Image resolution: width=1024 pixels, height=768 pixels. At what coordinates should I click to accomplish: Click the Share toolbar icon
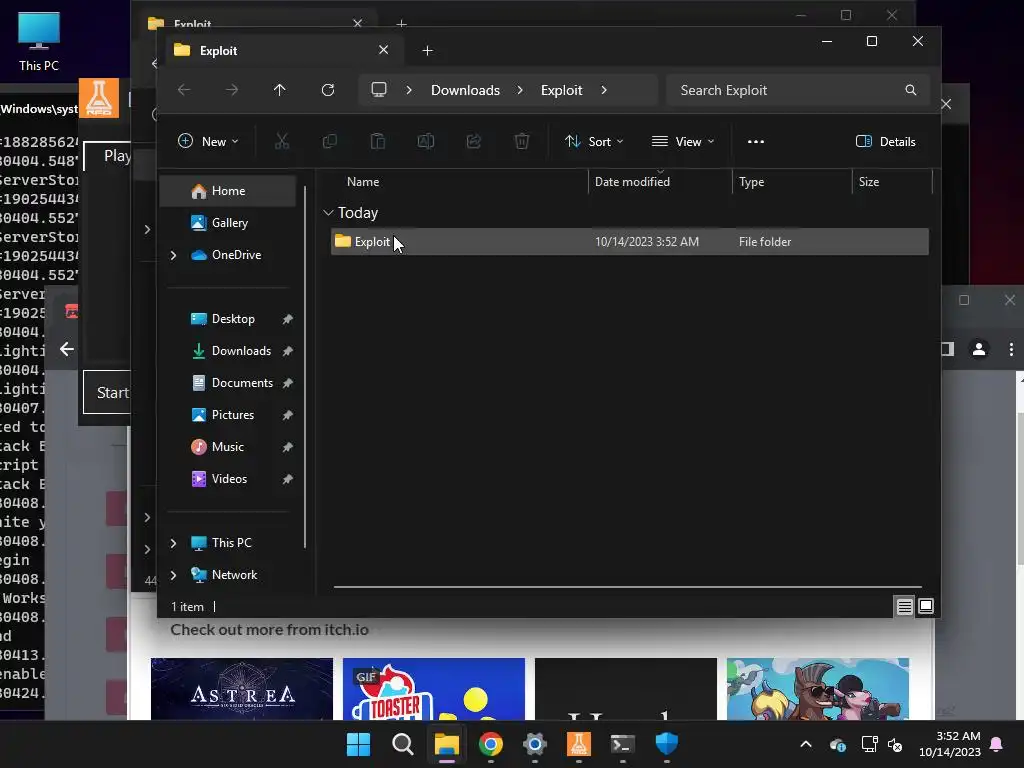pyautogui.click(x=473, y=141)
